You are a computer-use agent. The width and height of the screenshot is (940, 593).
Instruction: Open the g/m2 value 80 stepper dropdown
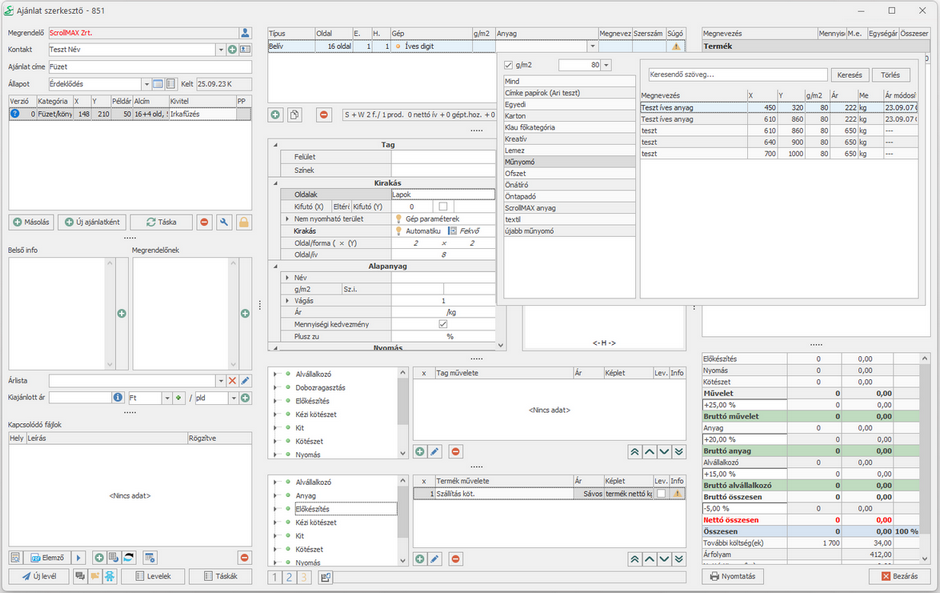(x=605, y=65)
